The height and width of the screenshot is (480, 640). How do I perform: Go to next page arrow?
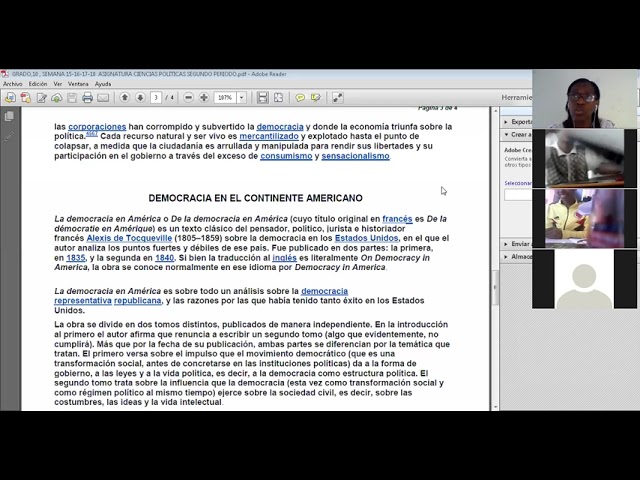pos(140,98)
